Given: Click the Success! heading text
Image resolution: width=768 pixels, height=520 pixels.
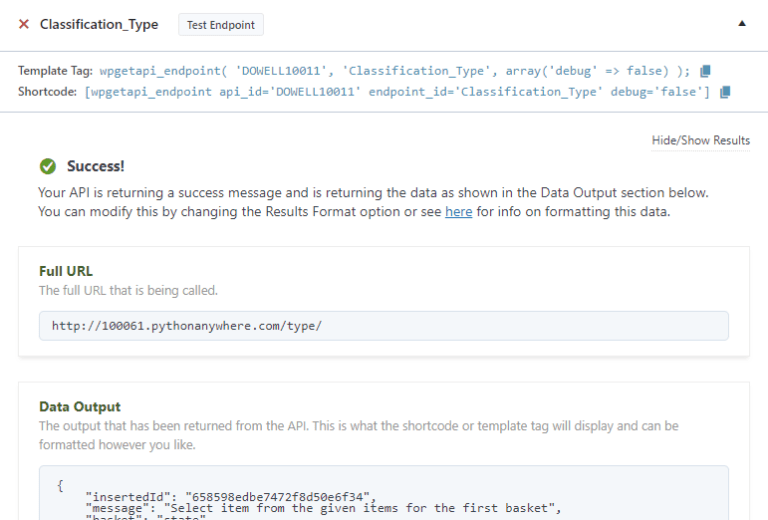Looking at the screenshot, I should click(96, 166).
